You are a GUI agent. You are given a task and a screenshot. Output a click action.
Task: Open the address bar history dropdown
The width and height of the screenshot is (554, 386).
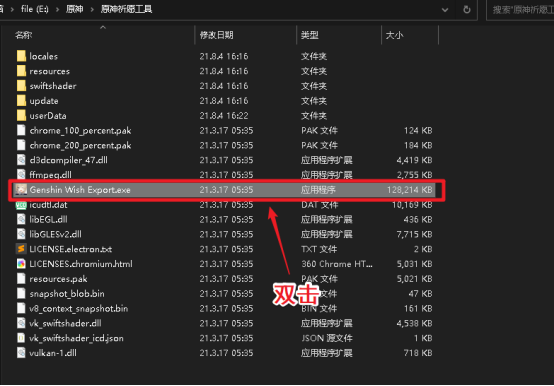click(x=445, y=10)
